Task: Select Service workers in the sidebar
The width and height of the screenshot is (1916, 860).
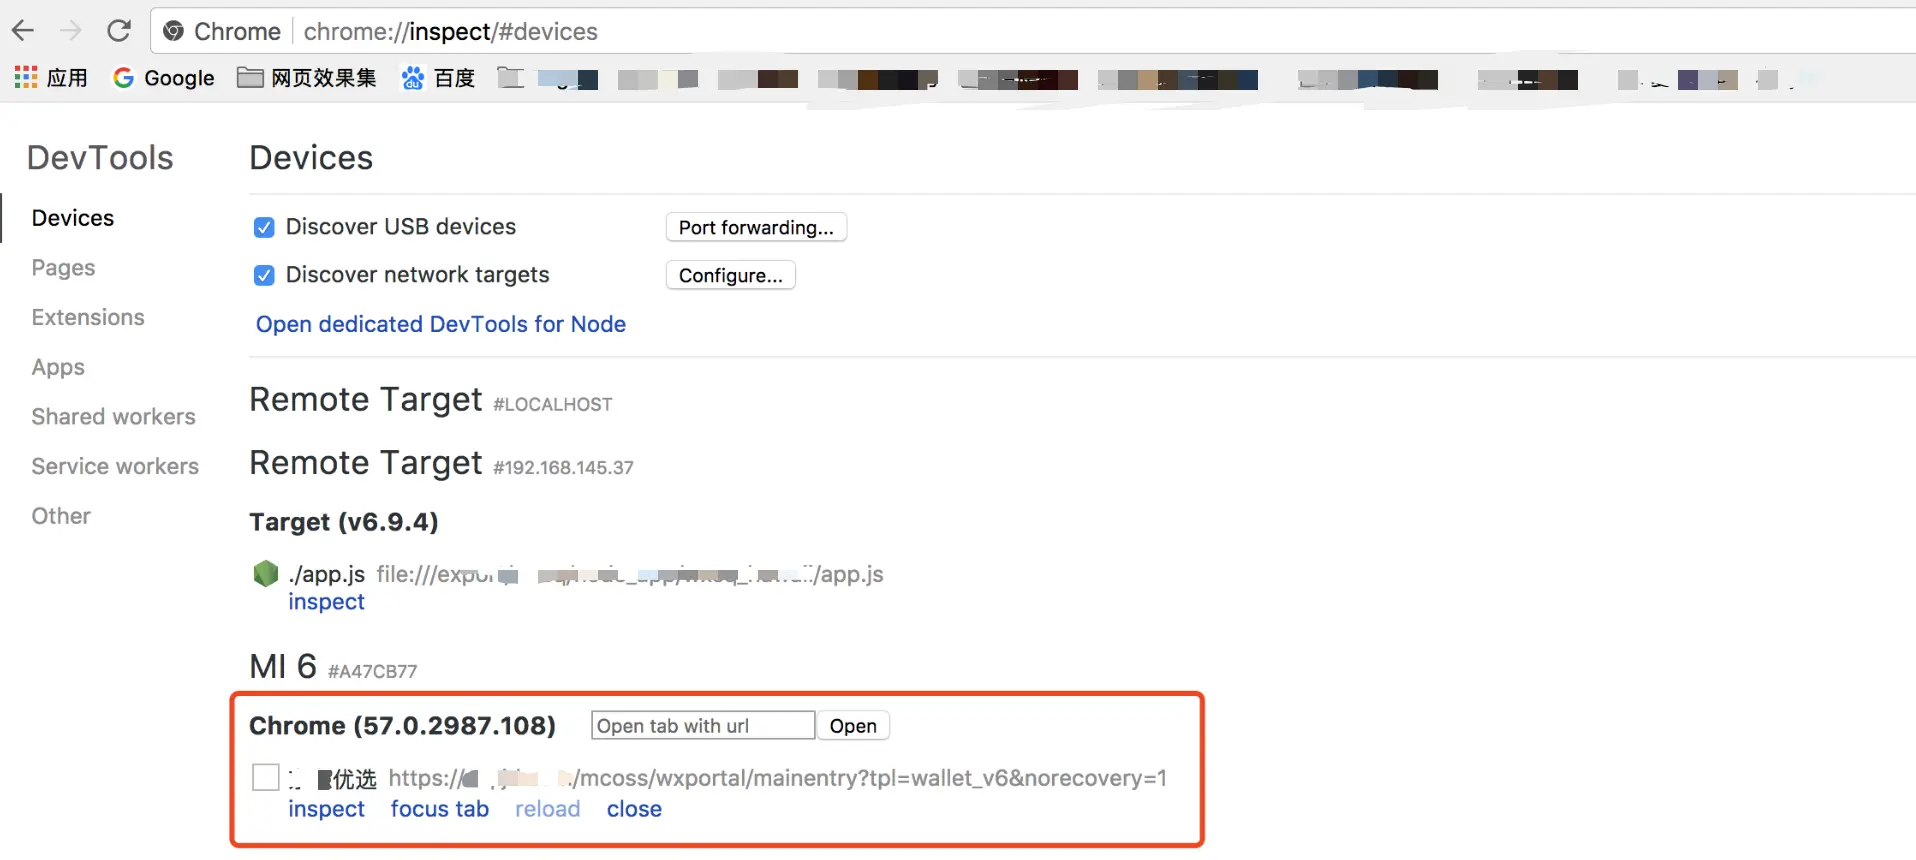Action: (115, 466)
